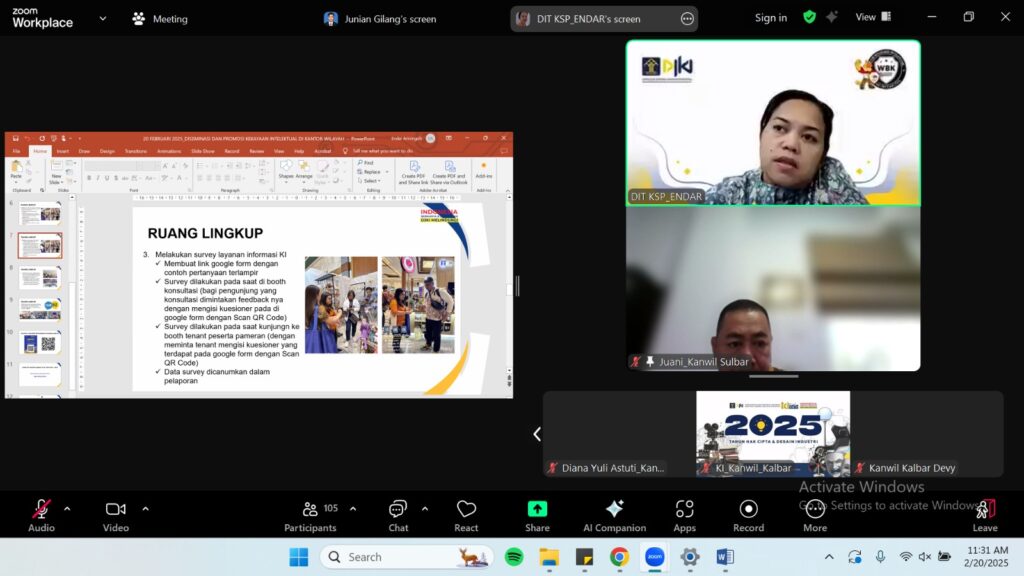Click the Sign in link

click(770, 18)
